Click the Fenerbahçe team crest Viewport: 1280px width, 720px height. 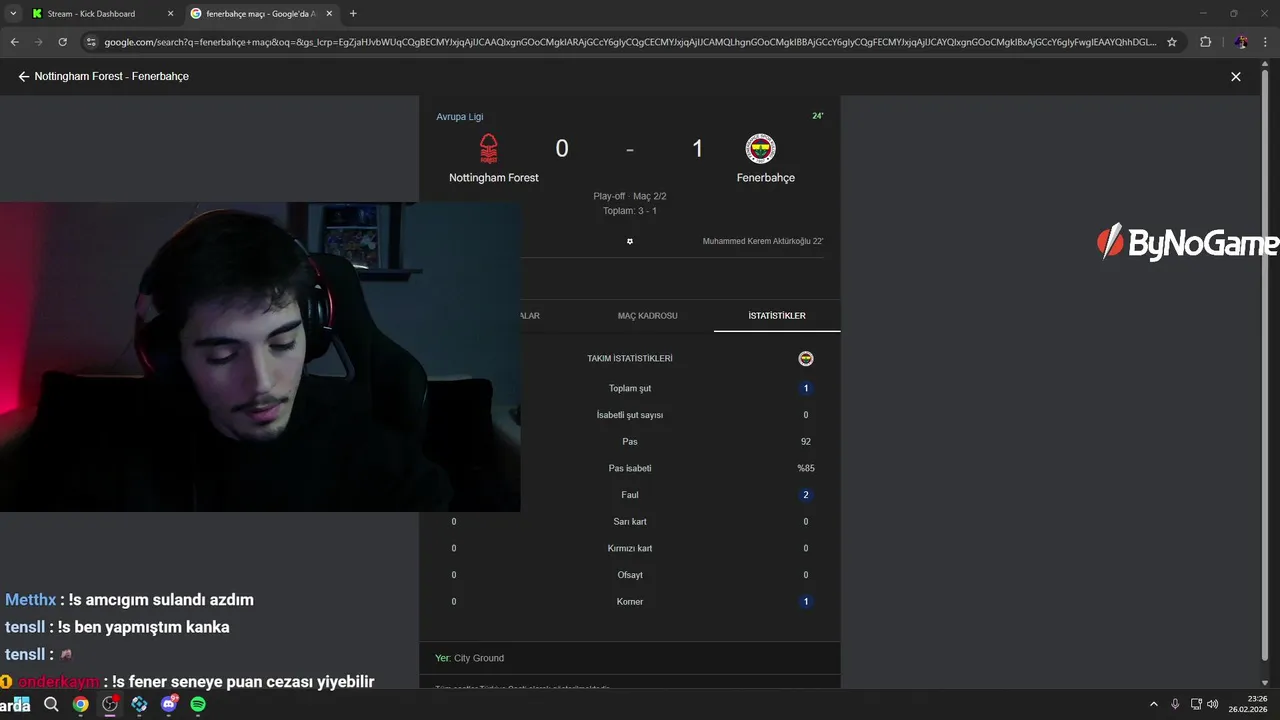(761, 149)
